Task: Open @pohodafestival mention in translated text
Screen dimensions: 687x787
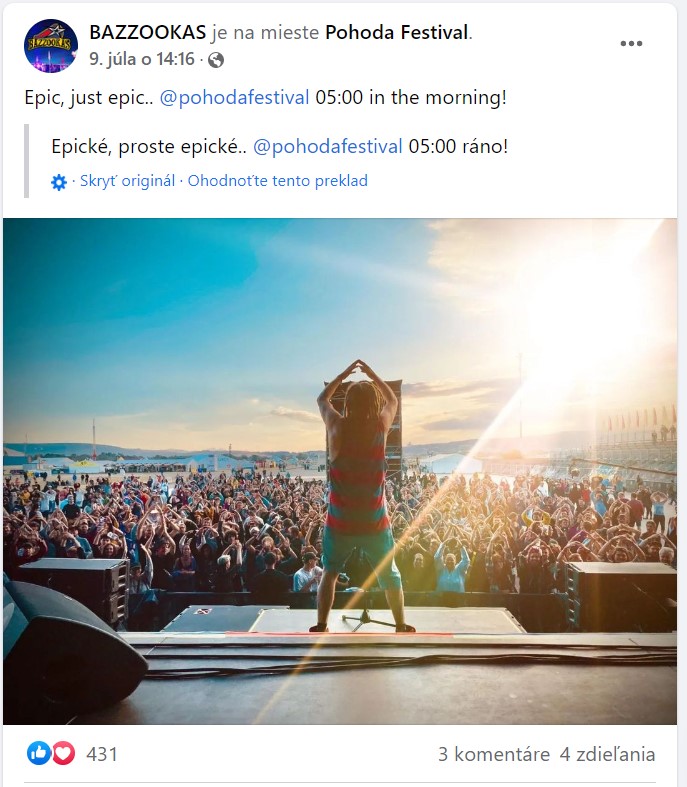Action: point(328,147)
